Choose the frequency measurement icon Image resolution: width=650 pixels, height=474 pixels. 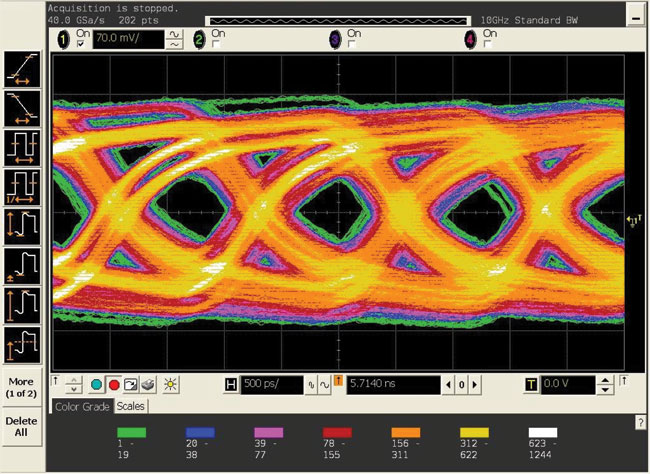[22, 187]
